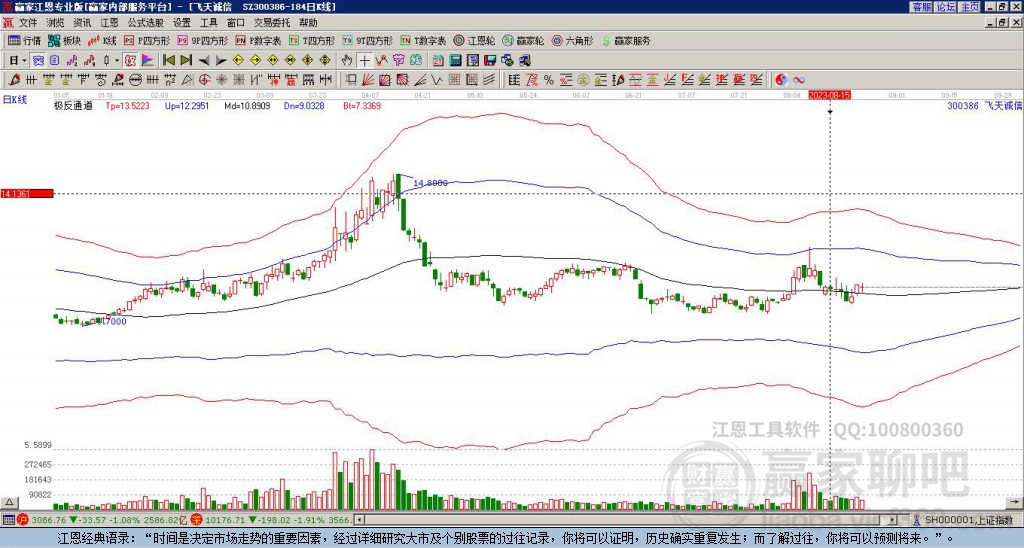Select the hand pan tool
The image size is (1024, 548).
(347, 61)
